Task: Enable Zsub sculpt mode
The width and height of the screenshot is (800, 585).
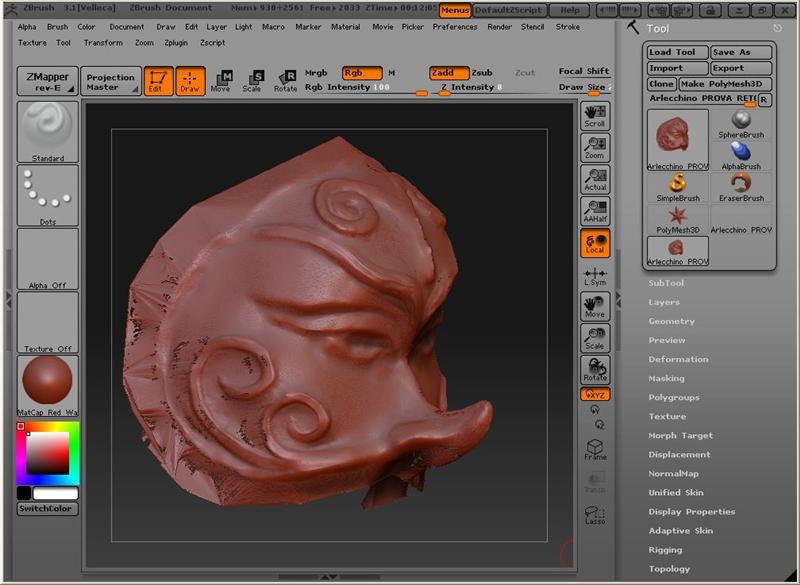Action: pos(482,73)
